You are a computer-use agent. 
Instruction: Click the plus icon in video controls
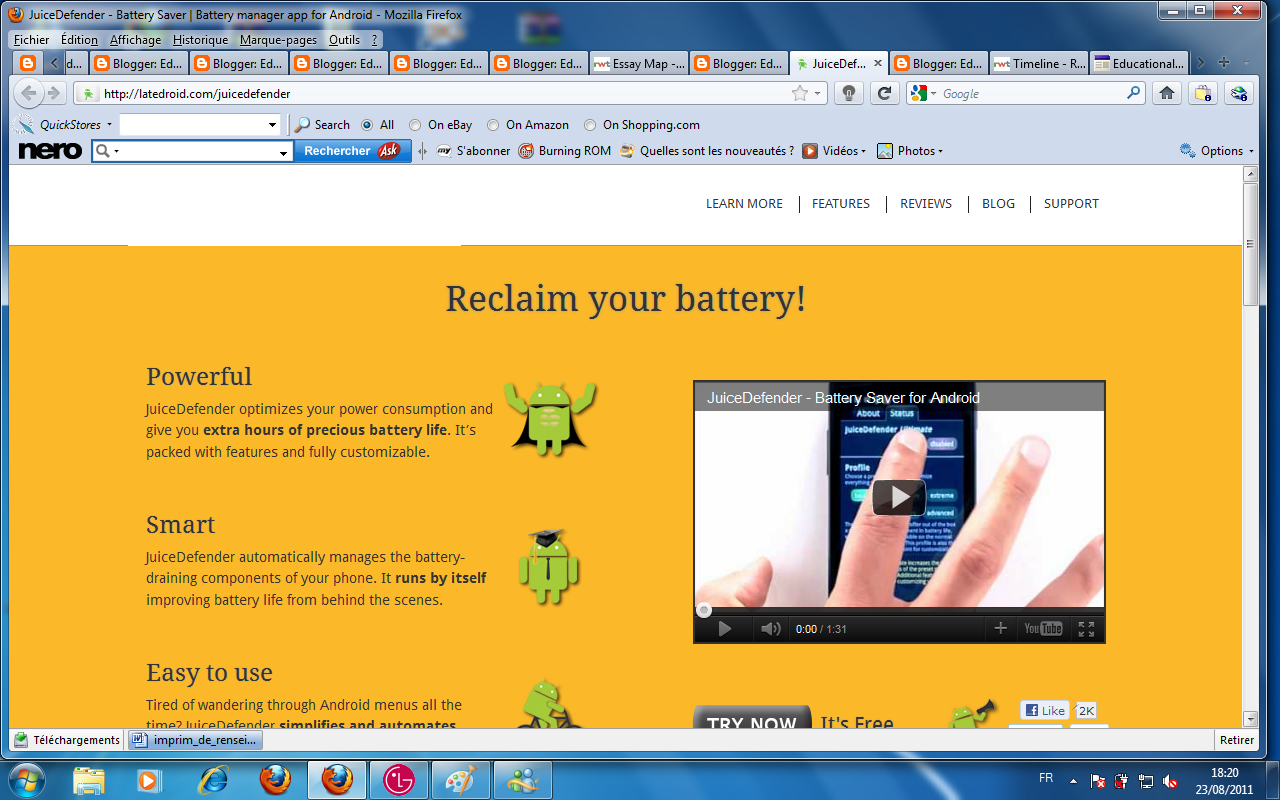1000,628
